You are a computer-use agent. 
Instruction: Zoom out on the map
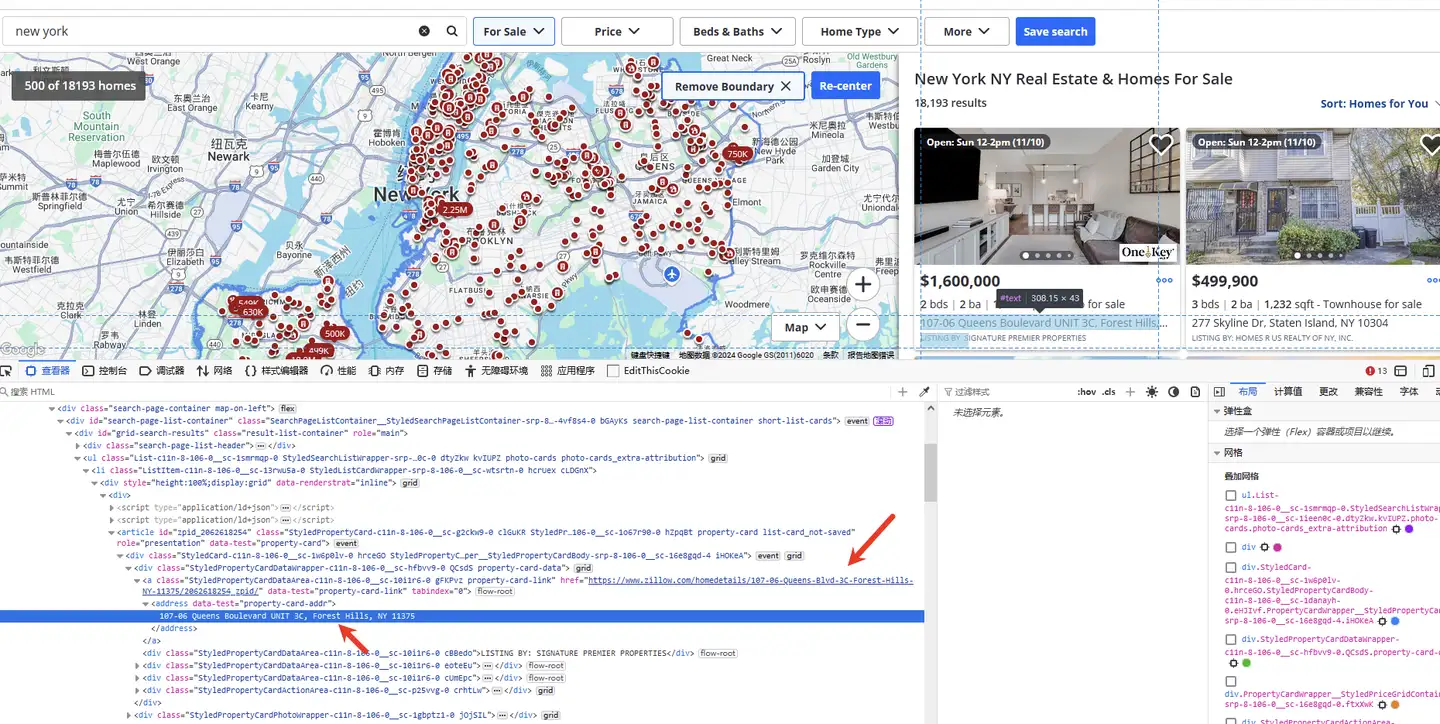click(863, 323)
